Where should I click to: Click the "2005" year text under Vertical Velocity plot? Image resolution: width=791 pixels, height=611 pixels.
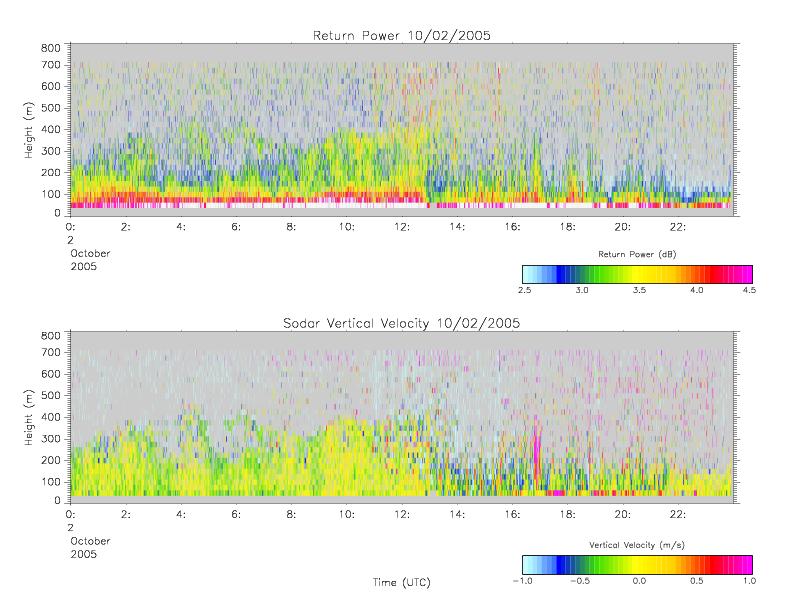tap(83, 554)
